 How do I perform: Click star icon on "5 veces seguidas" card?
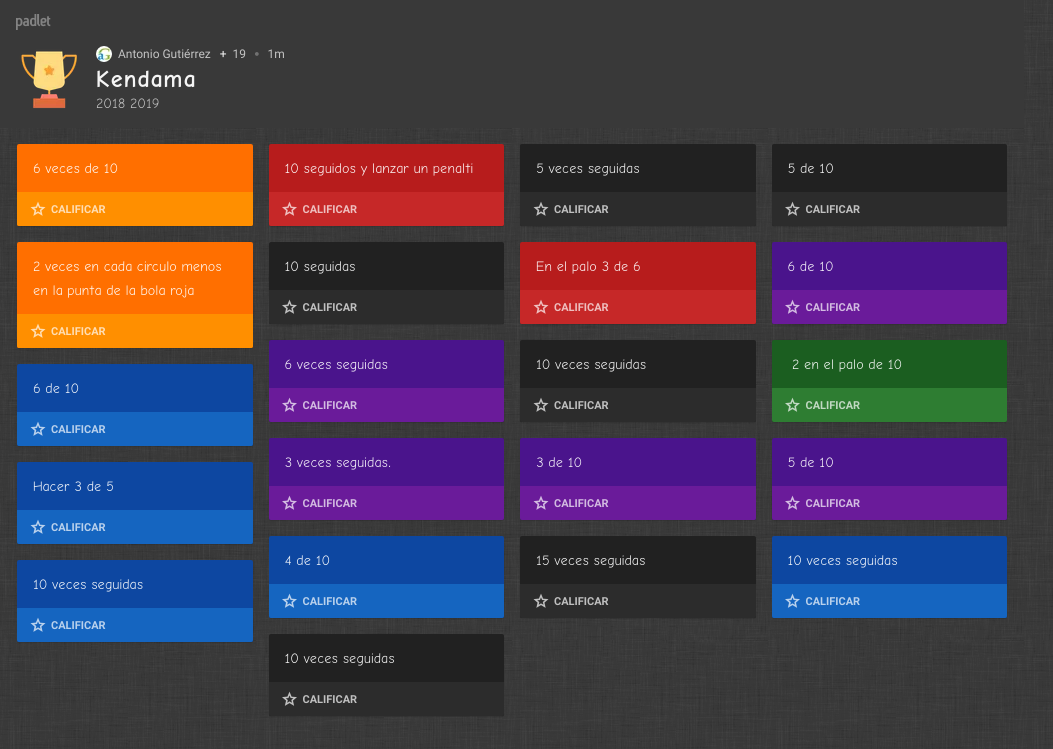(541, 209)
